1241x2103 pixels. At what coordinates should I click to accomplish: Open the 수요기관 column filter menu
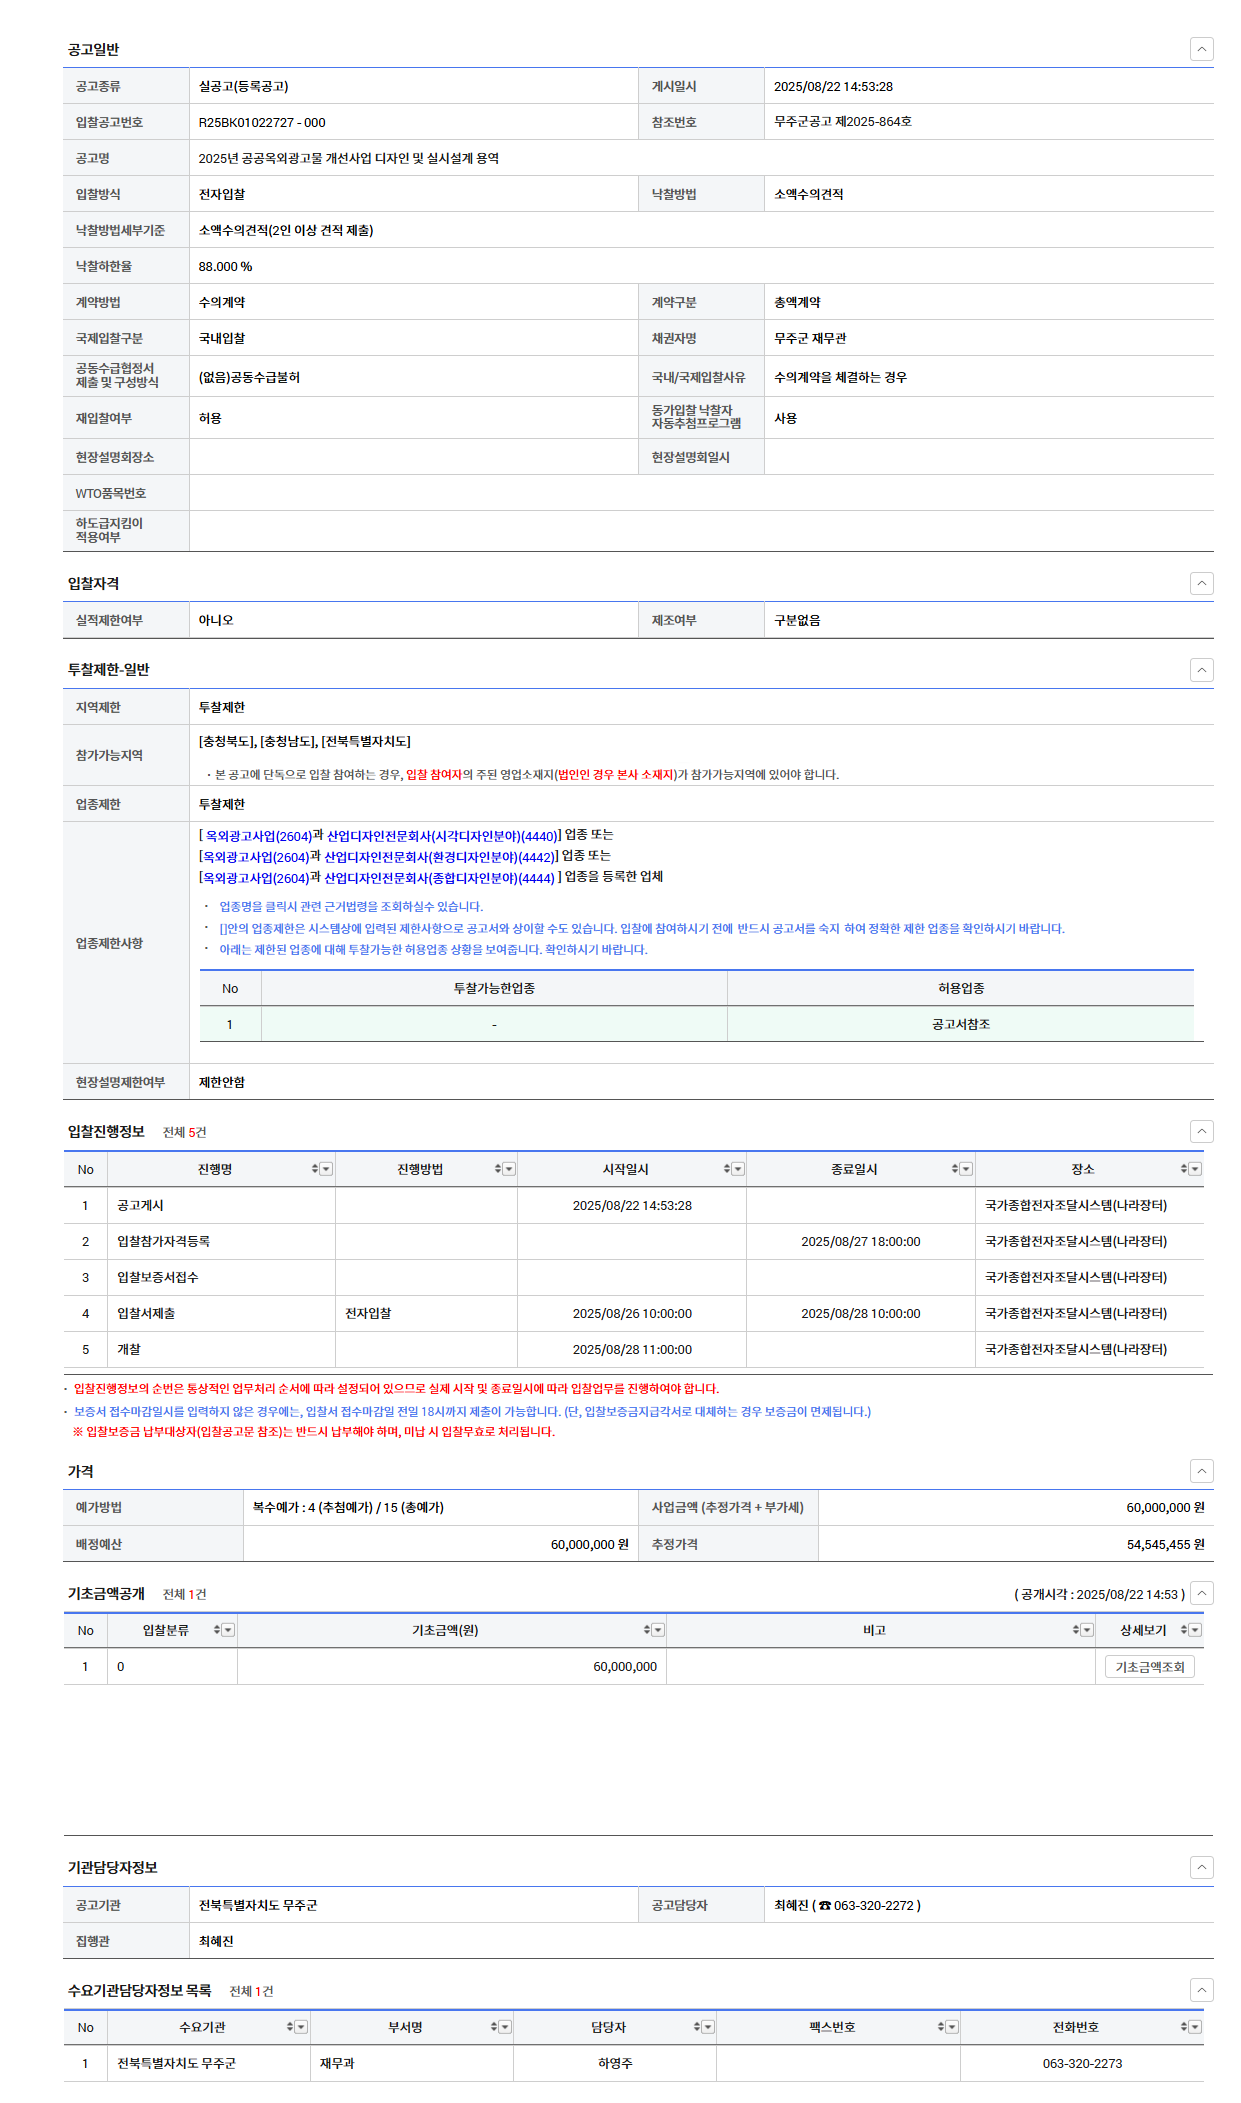301,2027
